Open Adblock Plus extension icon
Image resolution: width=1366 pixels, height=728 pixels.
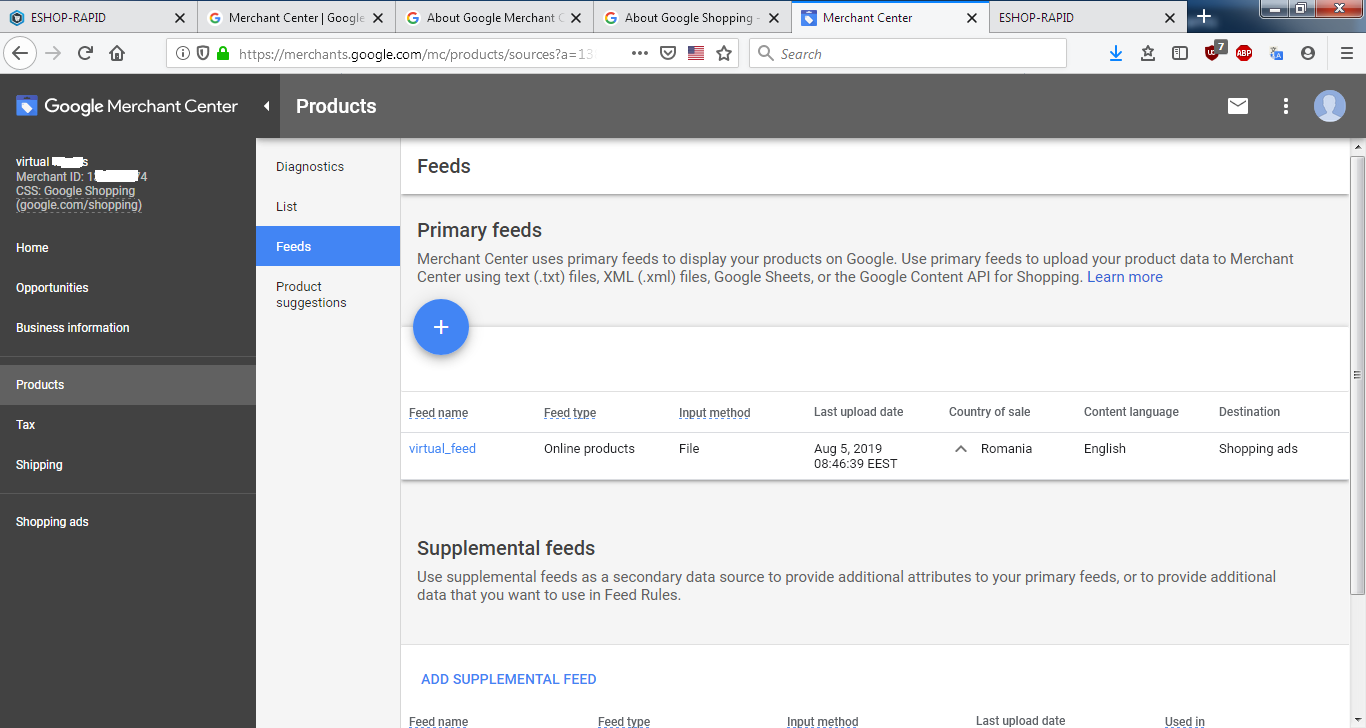coord(1244,53)
